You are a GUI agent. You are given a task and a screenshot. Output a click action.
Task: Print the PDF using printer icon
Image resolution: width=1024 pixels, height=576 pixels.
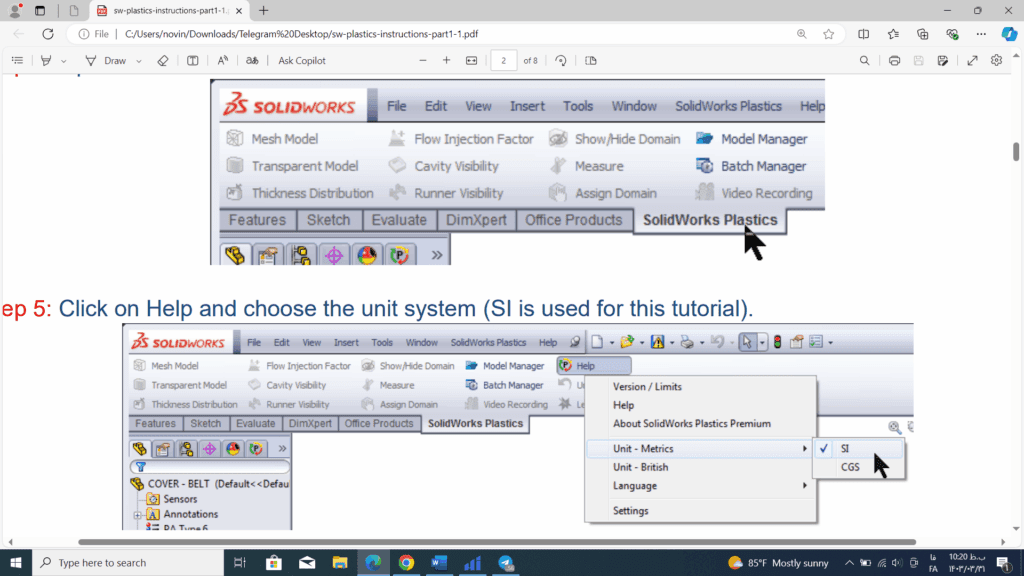[x=894, y=61]
